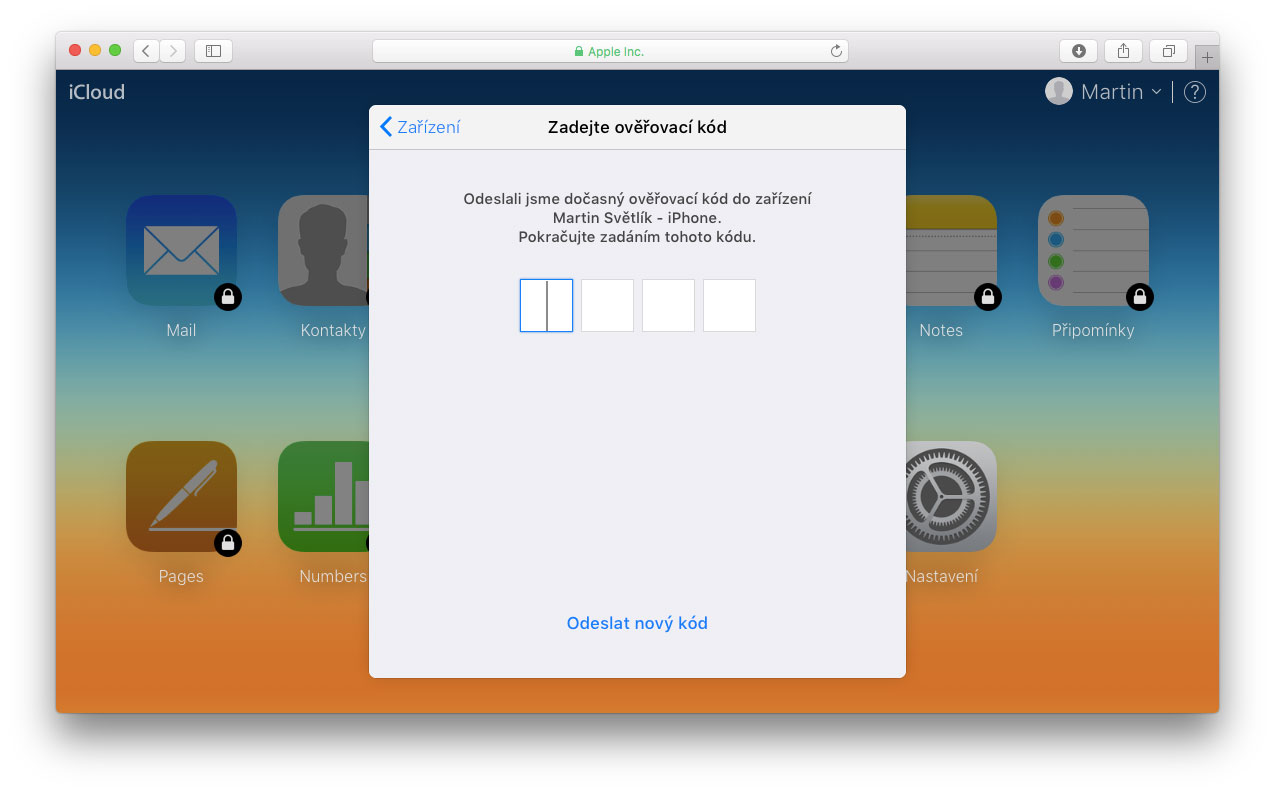Select the second verification code box
Image resolution: width=1275 pixels, height=793 pixels.
coord(607,305)
